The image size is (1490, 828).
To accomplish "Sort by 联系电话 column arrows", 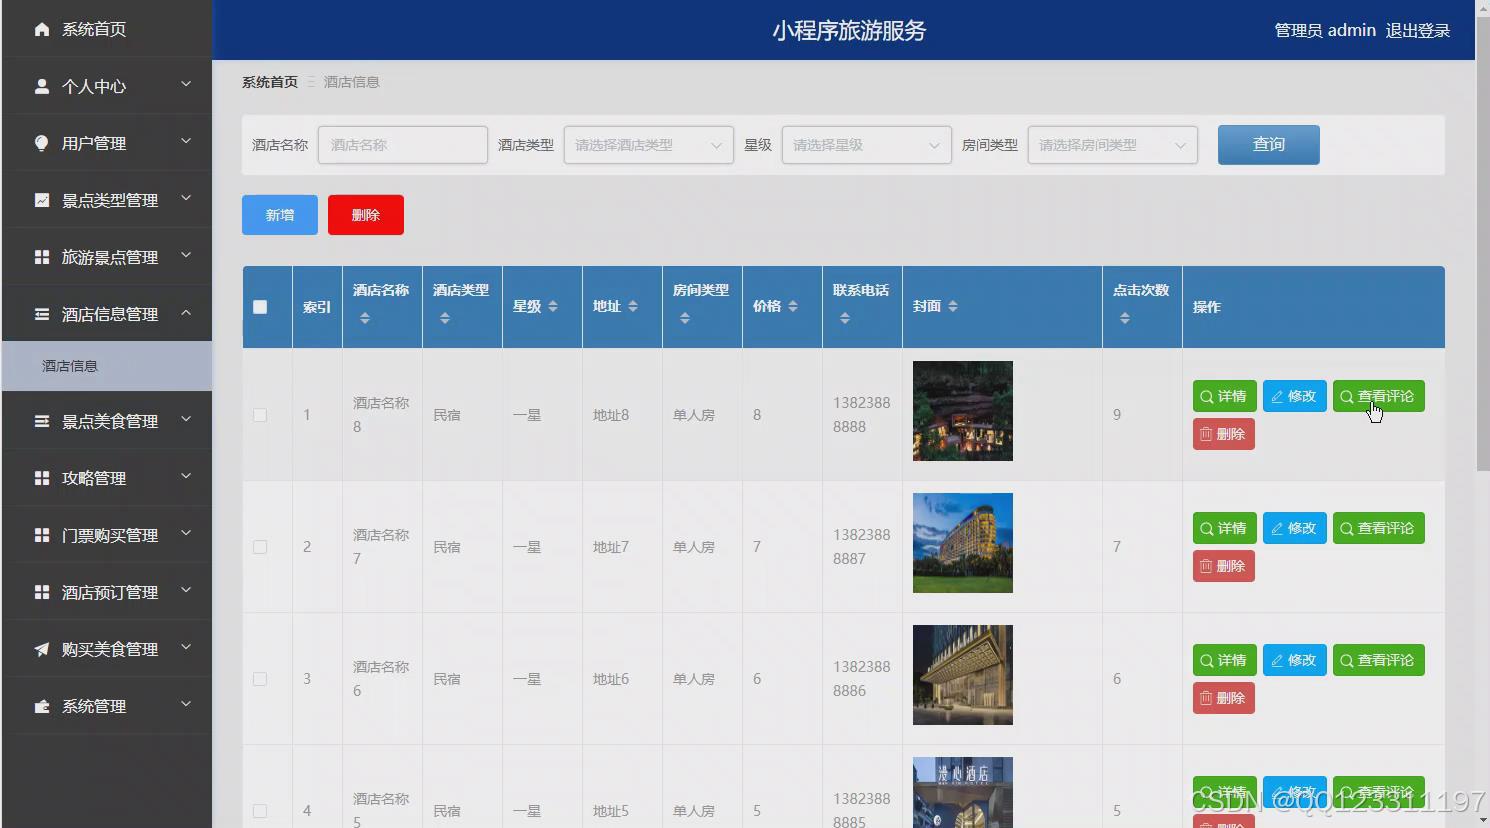I will pyautogui.click(x=845, y=318).
